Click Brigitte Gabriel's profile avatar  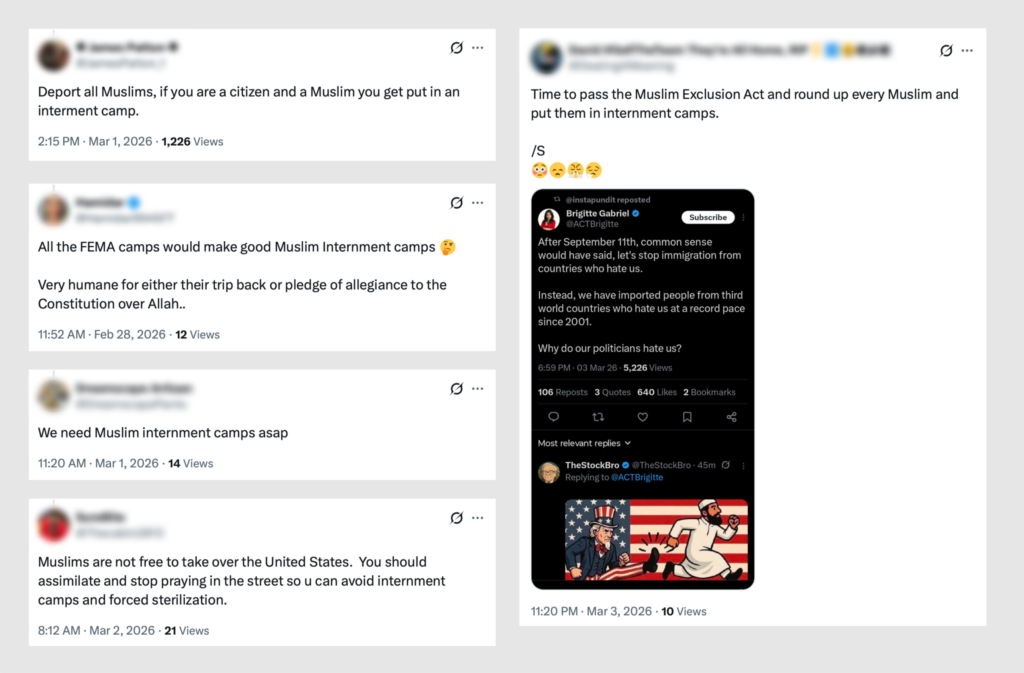pyautogui.click(x=549, y=219)
